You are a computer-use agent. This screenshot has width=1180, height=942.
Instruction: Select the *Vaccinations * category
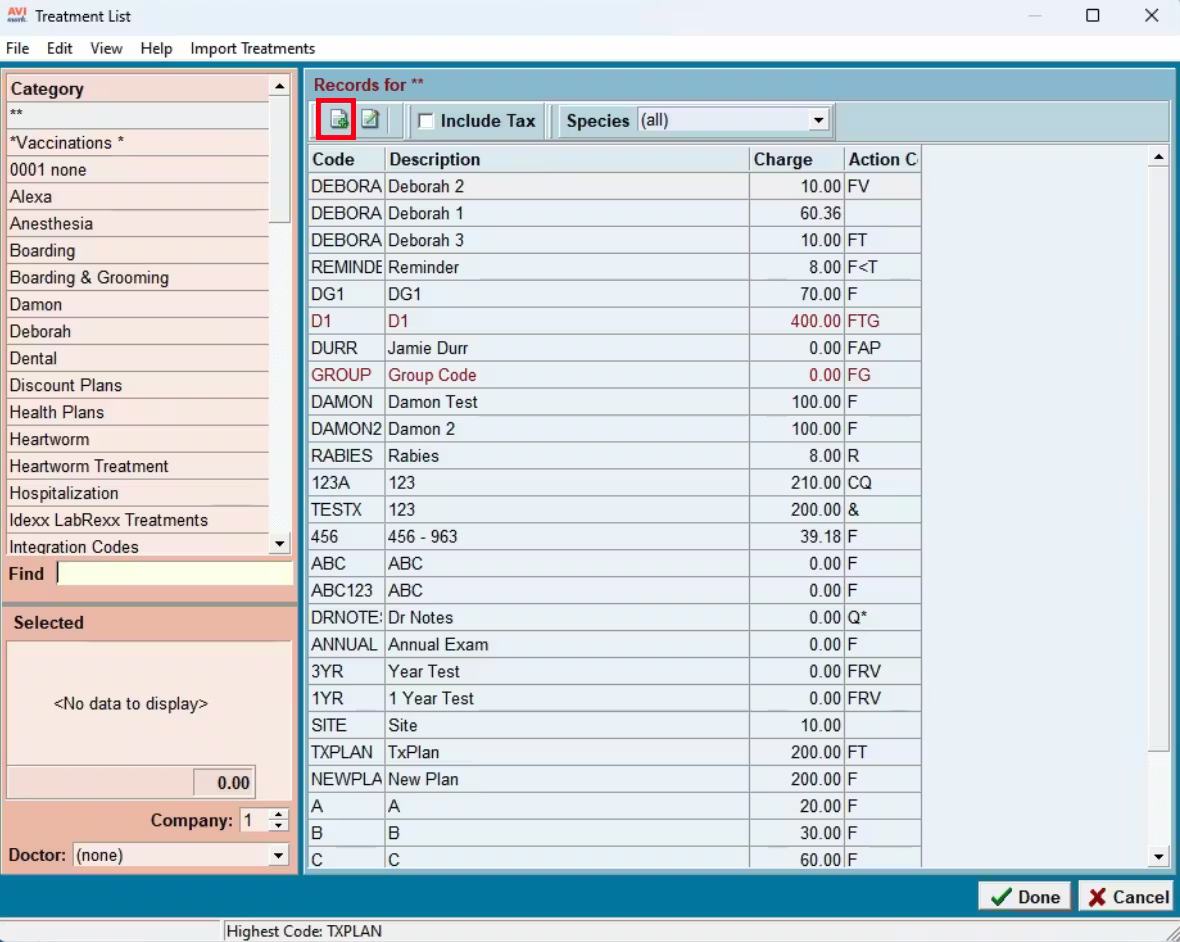138,143
